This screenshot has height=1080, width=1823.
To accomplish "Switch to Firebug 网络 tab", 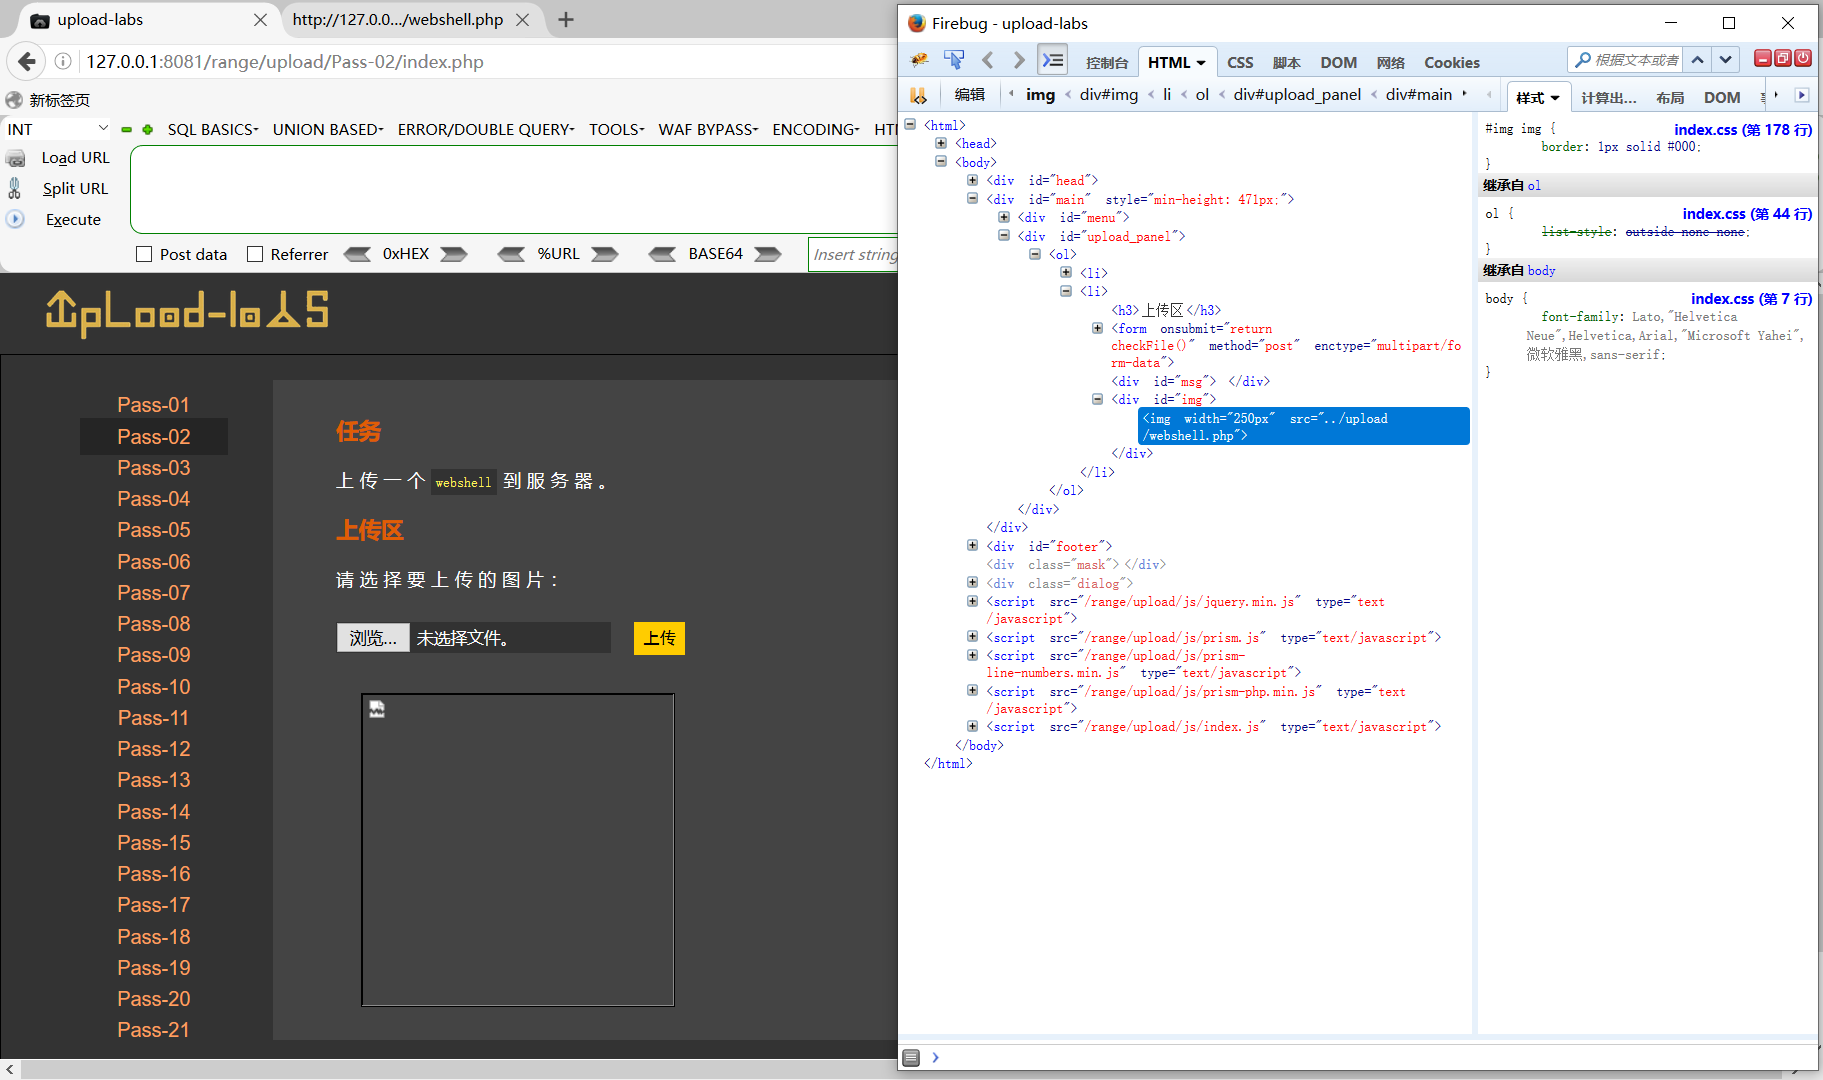I will [1390, 63].
